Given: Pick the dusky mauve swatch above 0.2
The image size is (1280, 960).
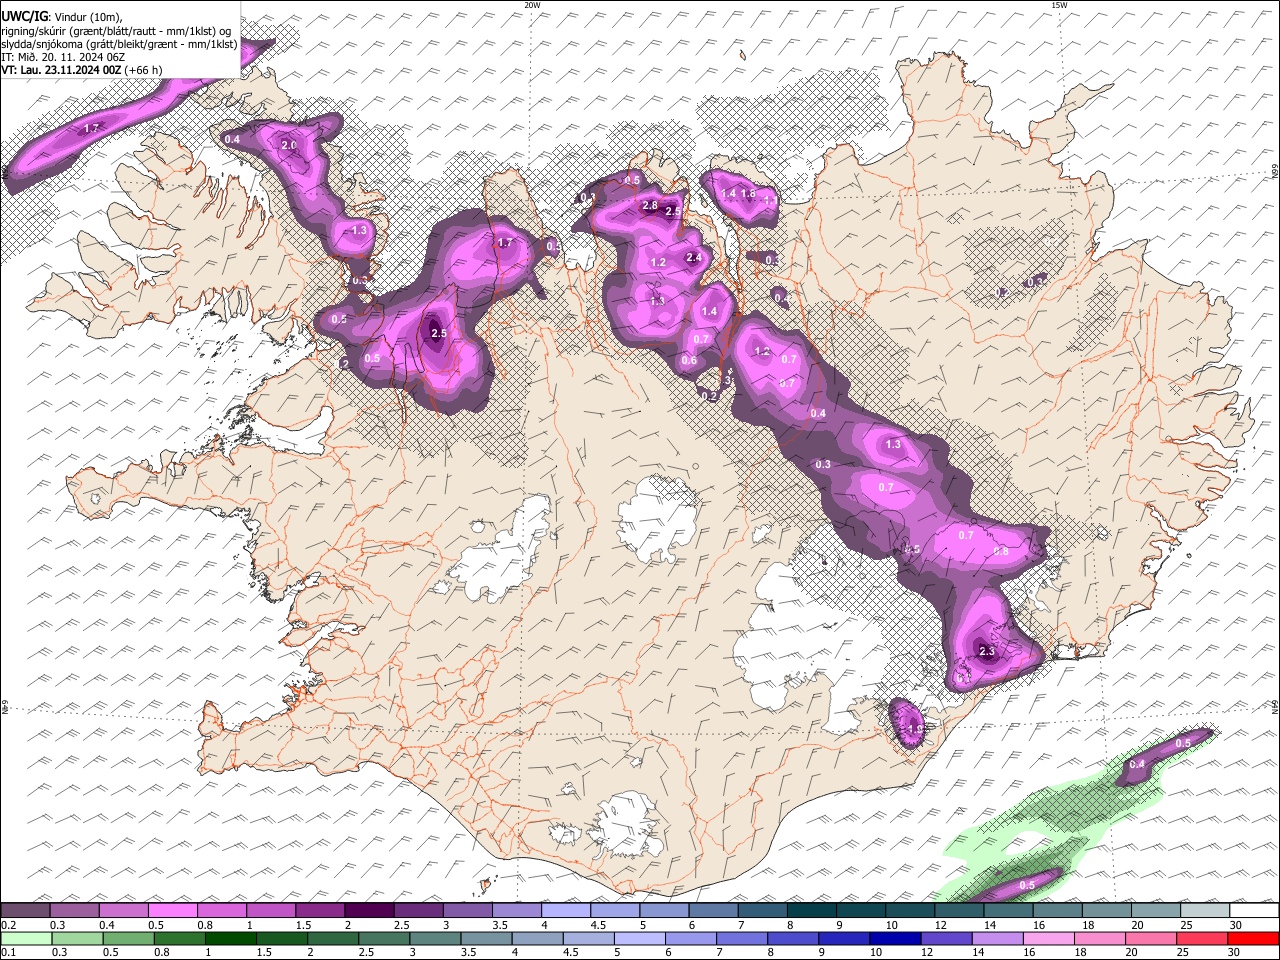Looking at the screenshot, I should tap(25, 911).
